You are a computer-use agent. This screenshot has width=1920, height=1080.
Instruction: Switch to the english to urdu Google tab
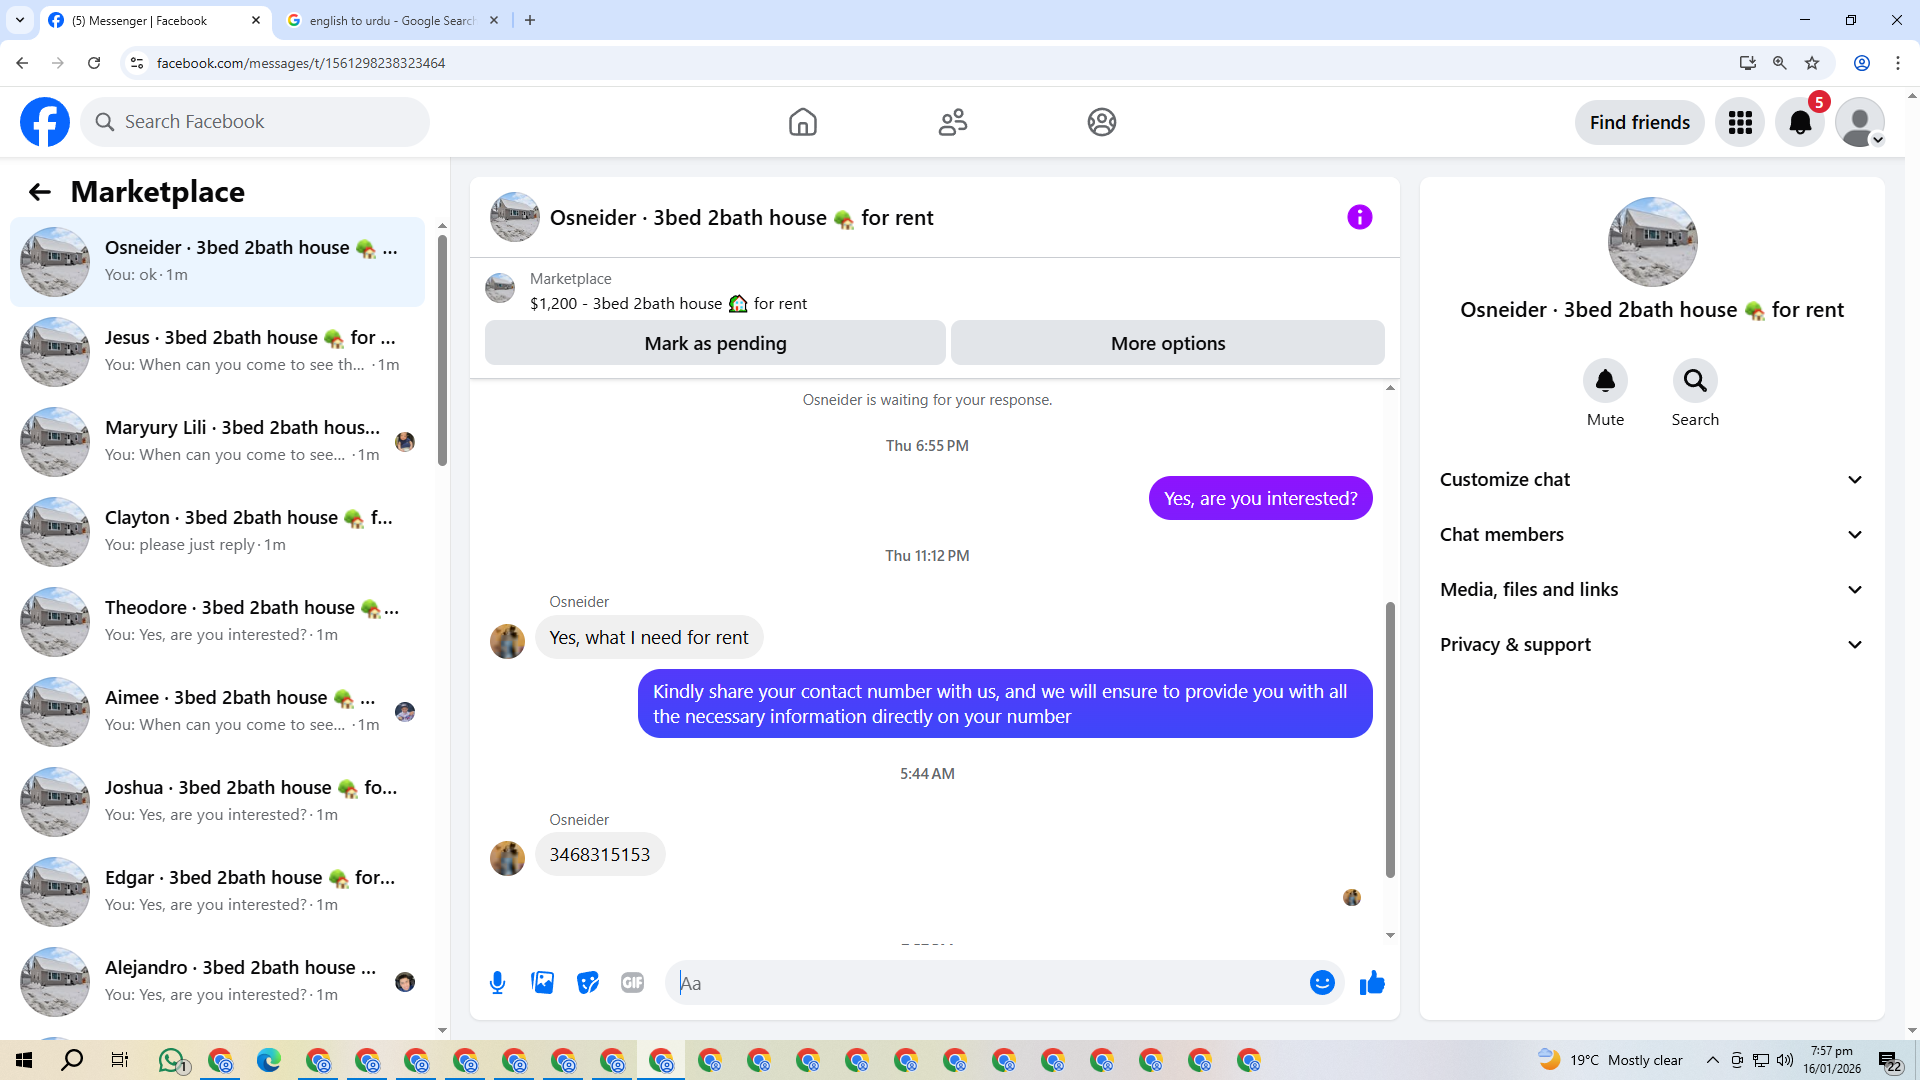click(391, 20)
